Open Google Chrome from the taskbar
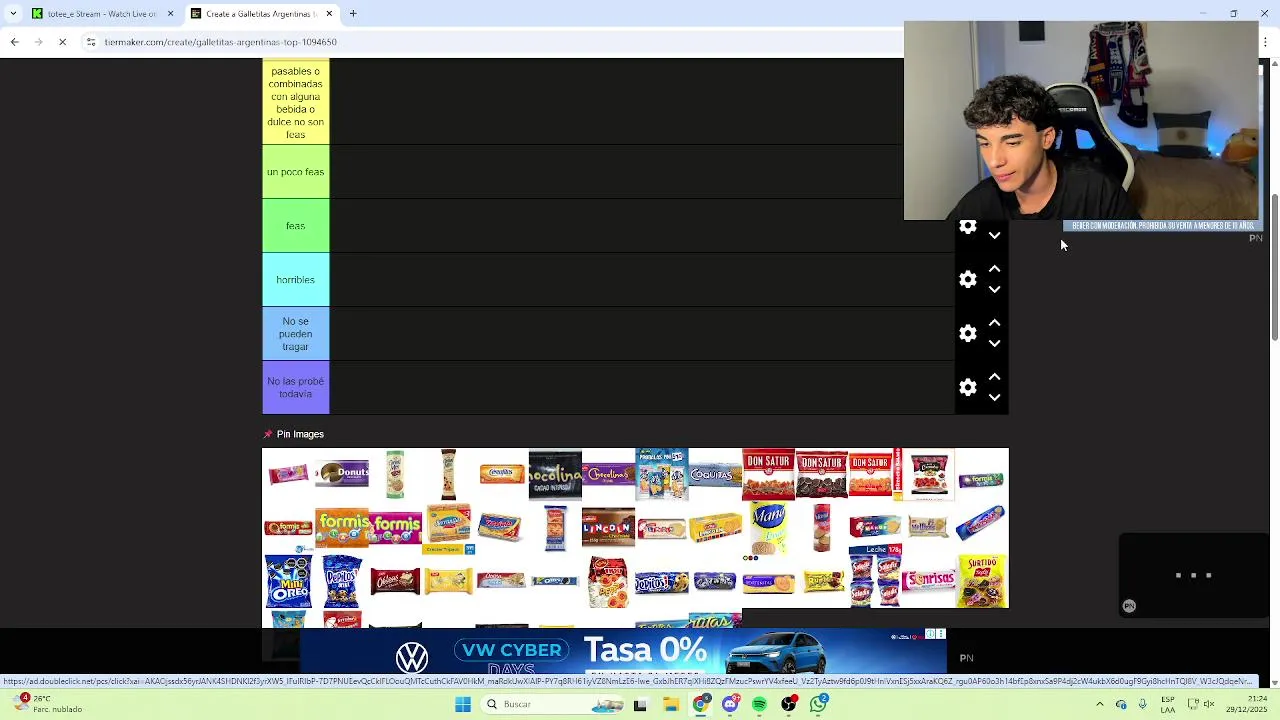The height and width of the screenshot is (720, 1280). (700, 704)
